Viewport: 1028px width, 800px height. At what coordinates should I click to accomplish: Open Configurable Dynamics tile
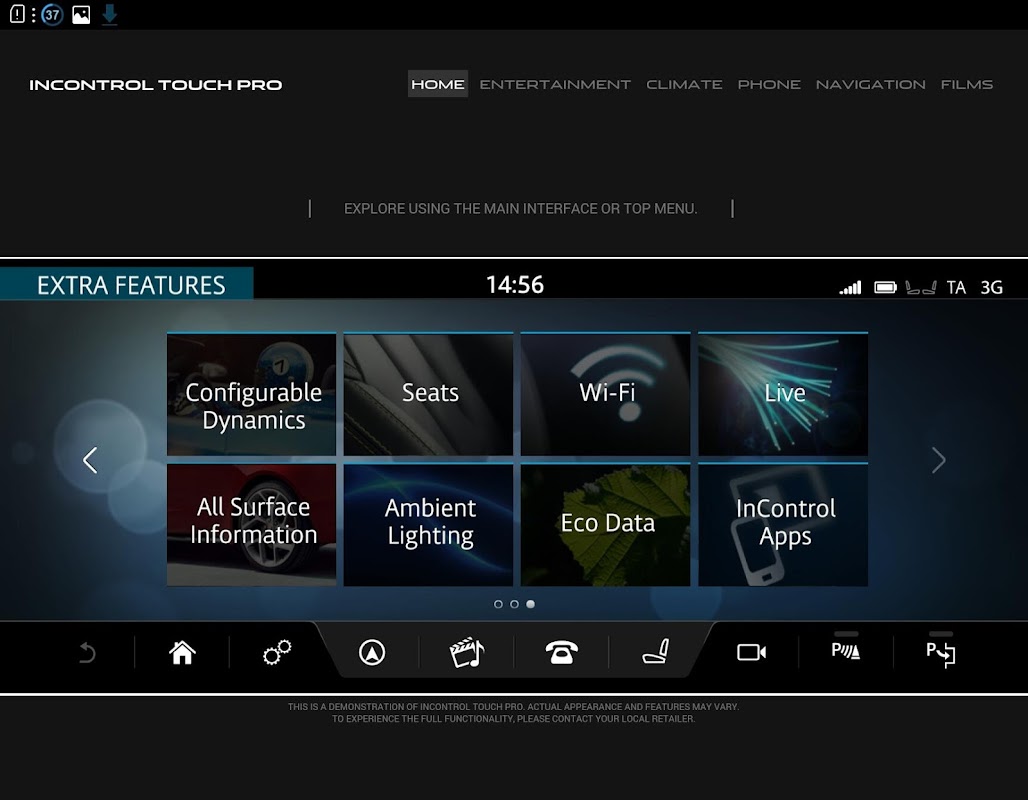point(252,394)
